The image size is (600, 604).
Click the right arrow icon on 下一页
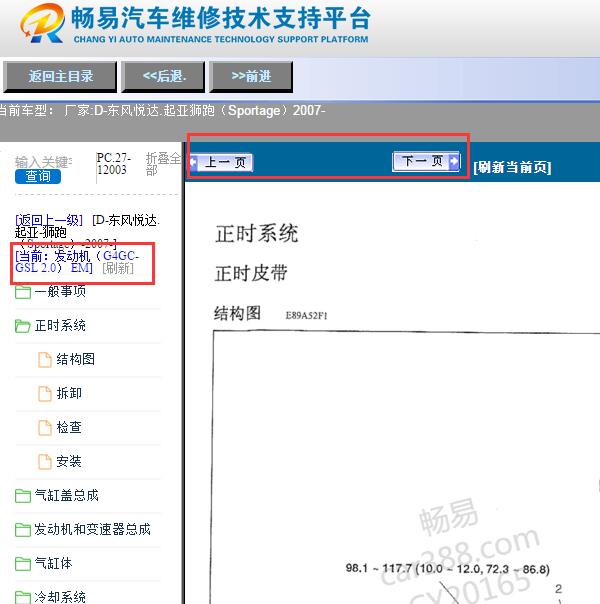[x=454, y=161]
